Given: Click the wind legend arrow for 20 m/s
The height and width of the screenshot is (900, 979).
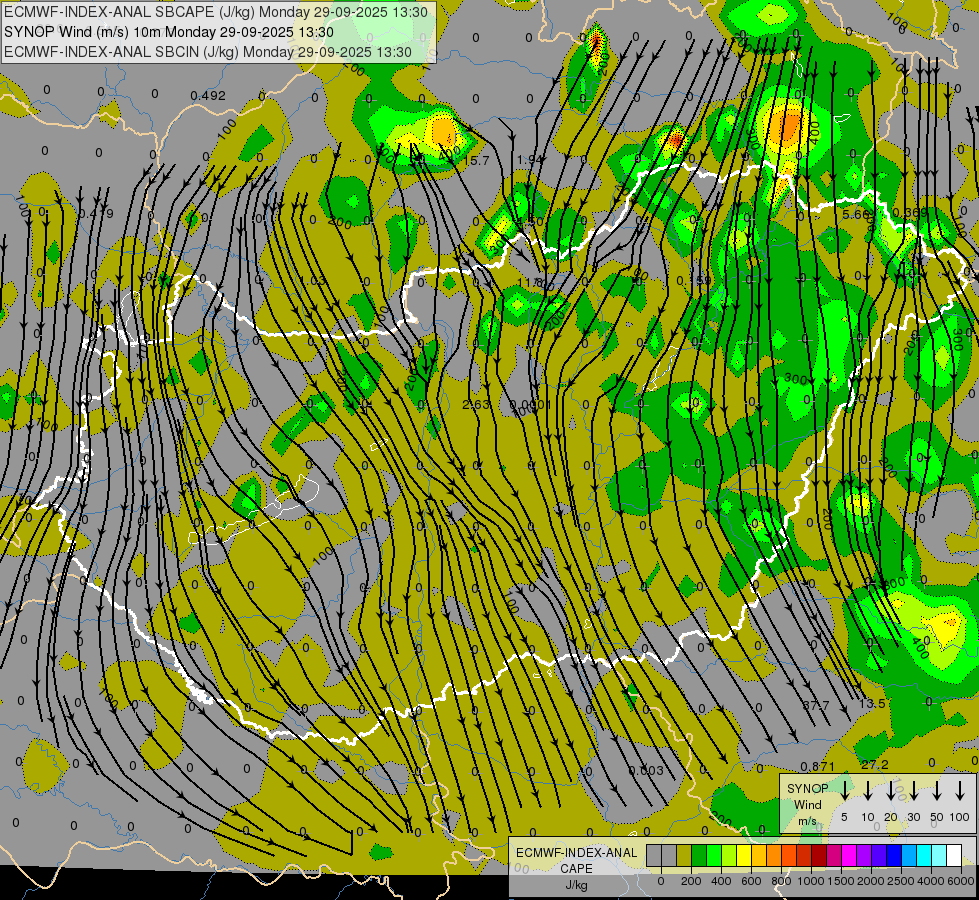Looking at the screenshot, I should 891,790.
